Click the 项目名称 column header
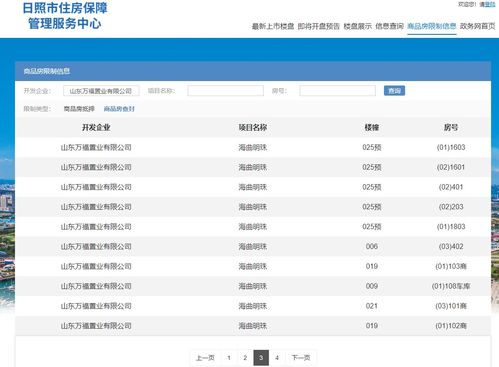This screenshot has height=367, width=499. [x=253, y=128]
